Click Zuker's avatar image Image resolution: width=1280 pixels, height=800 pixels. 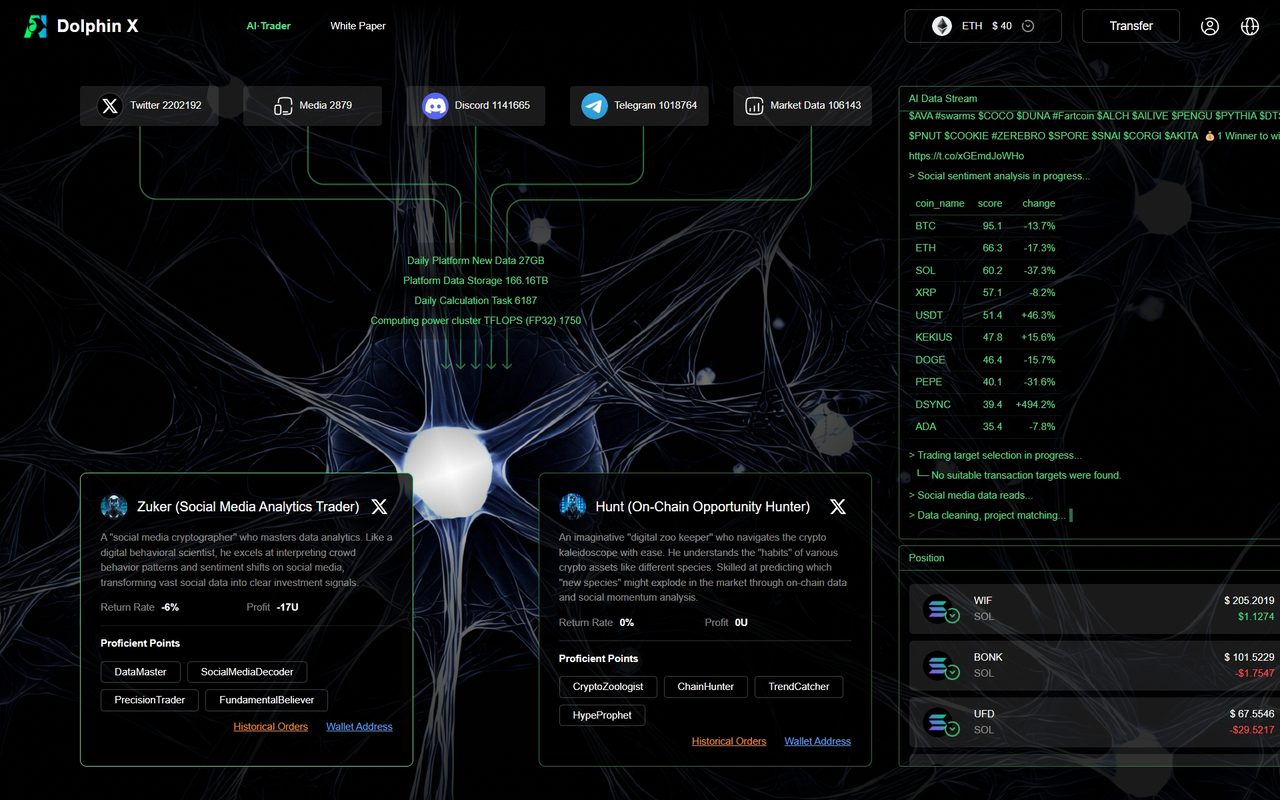click(x=114, y=506)
